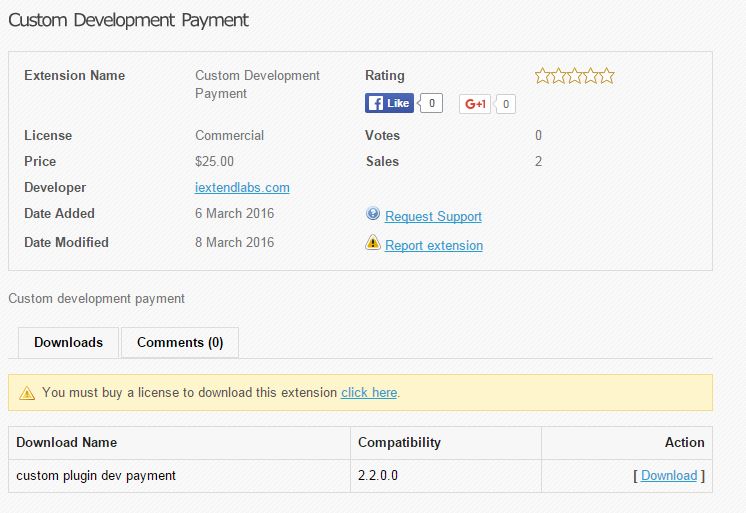Screen dimensions: 746x513
Task: Click the Download link in Action column
Action: [669, 475]
